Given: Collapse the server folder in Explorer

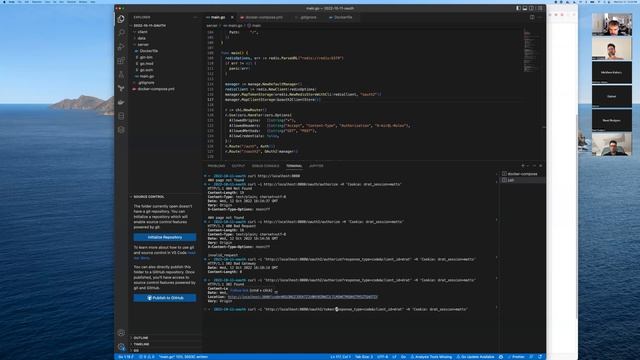Looking at the screenshot, I should coord(165,44).
